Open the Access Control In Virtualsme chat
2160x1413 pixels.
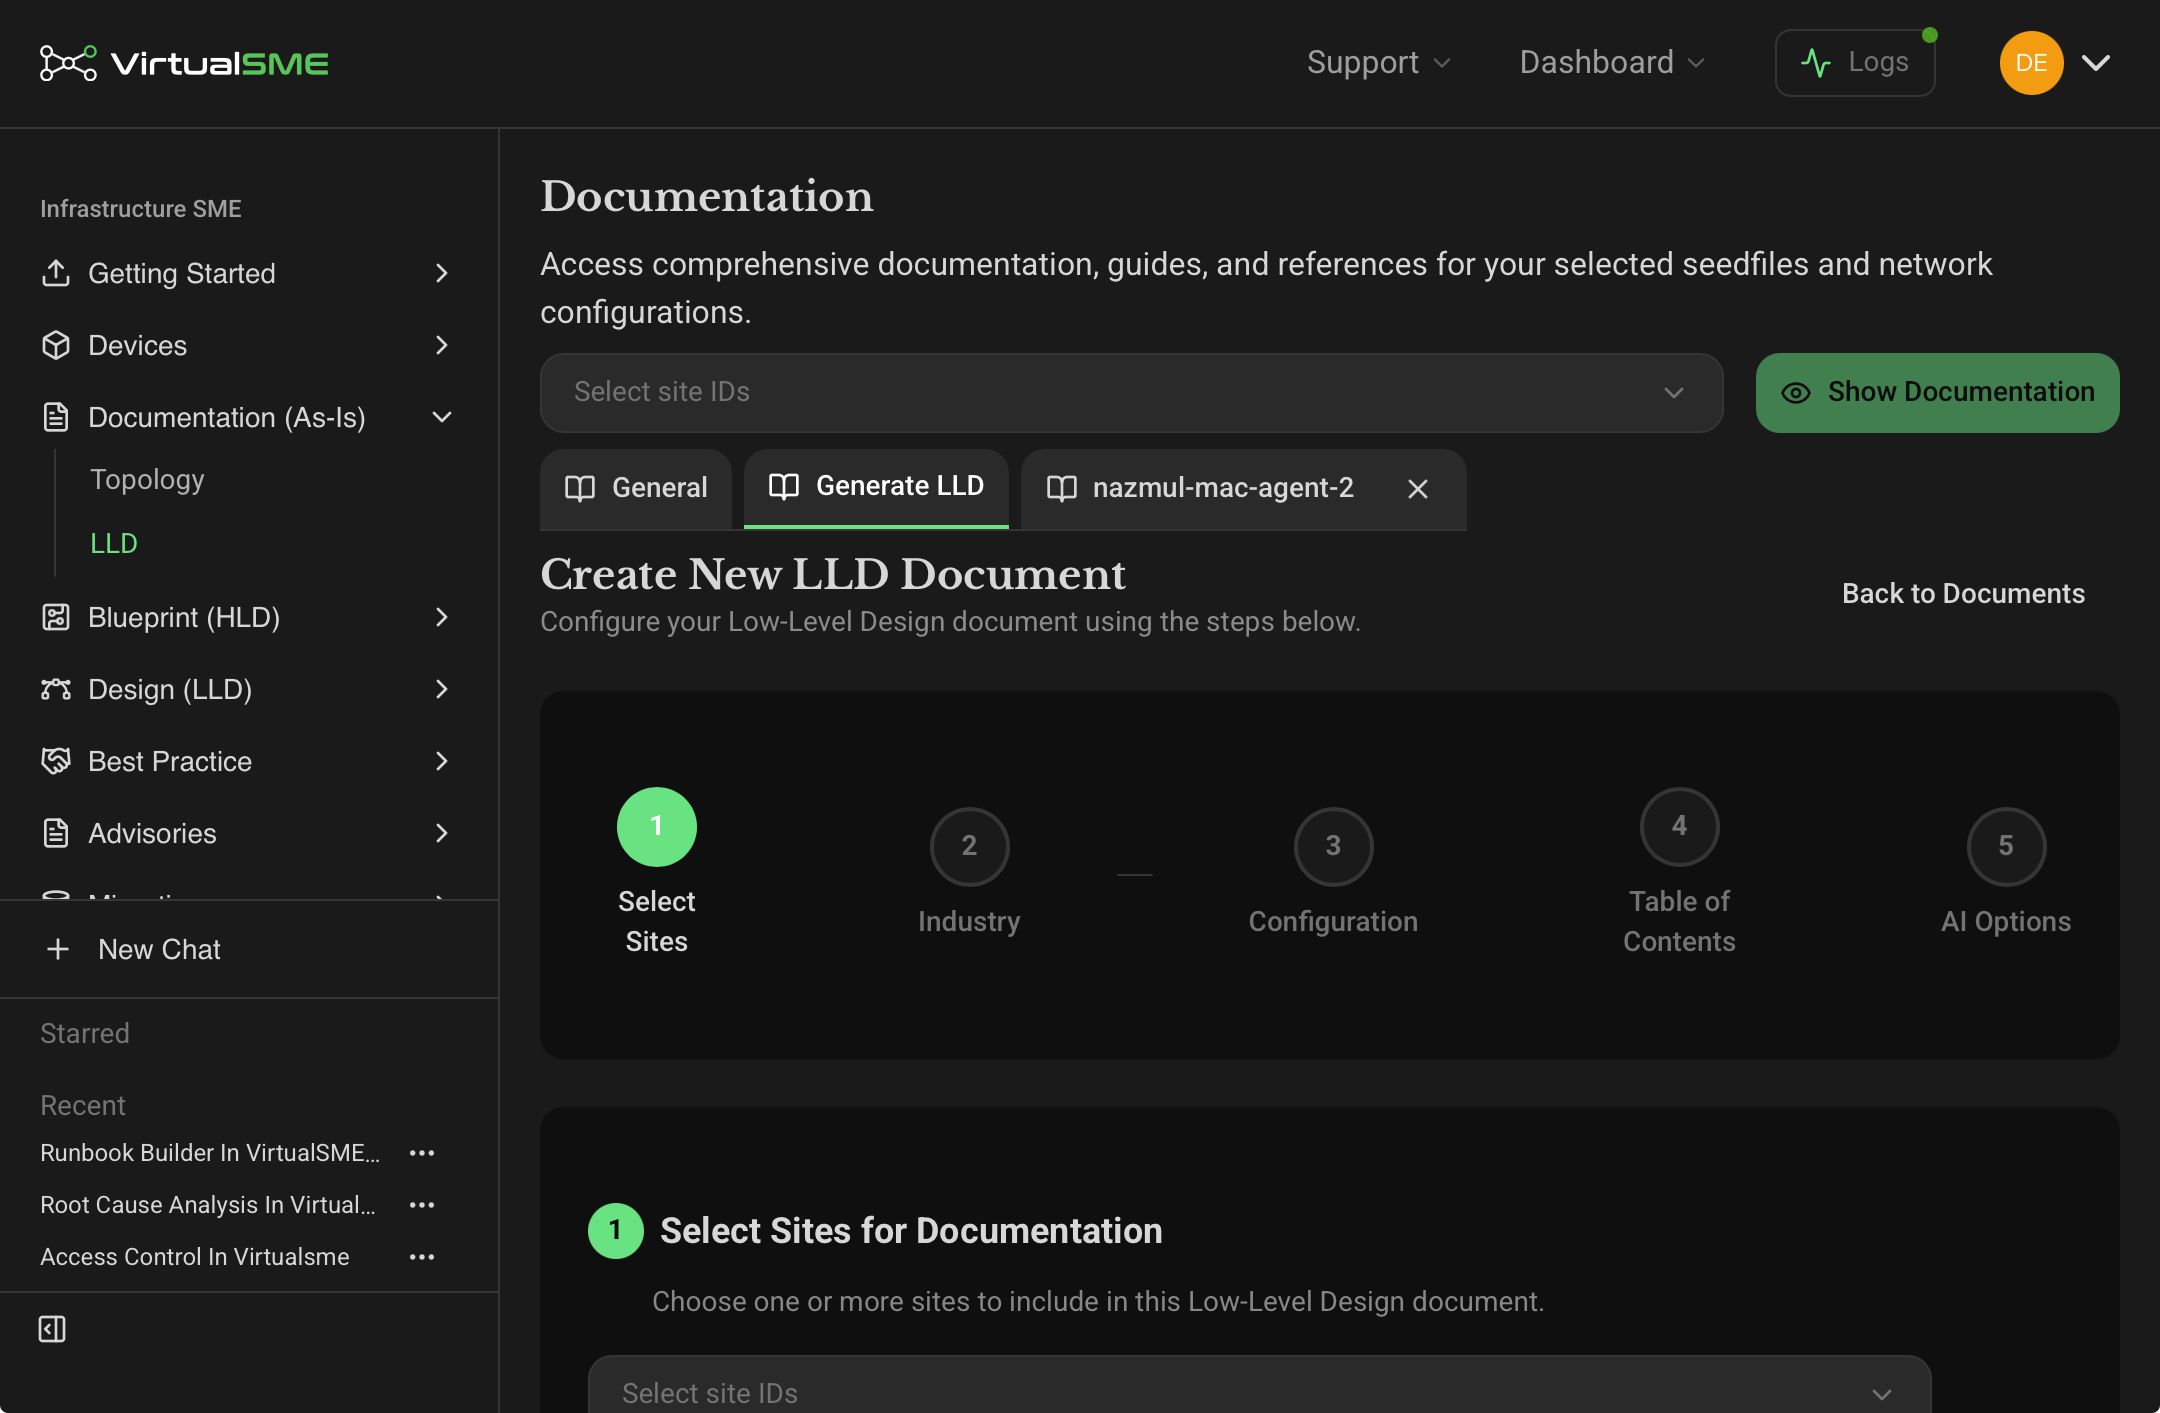(x=195, y=1257)
